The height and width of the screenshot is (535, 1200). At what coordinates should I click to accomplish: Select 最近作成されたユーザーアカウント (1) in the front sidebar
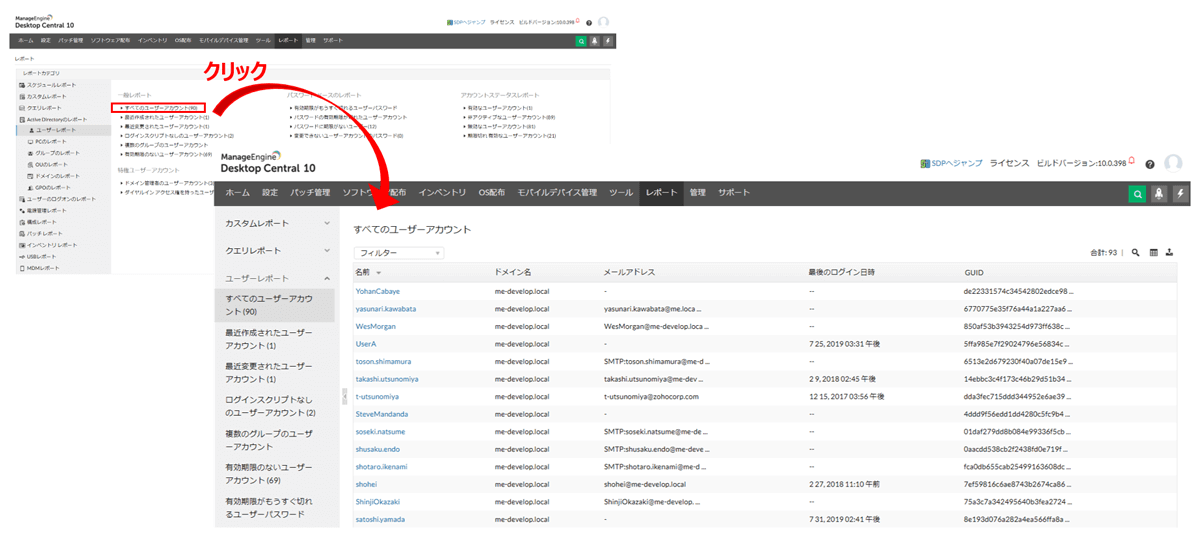point(269,338)
